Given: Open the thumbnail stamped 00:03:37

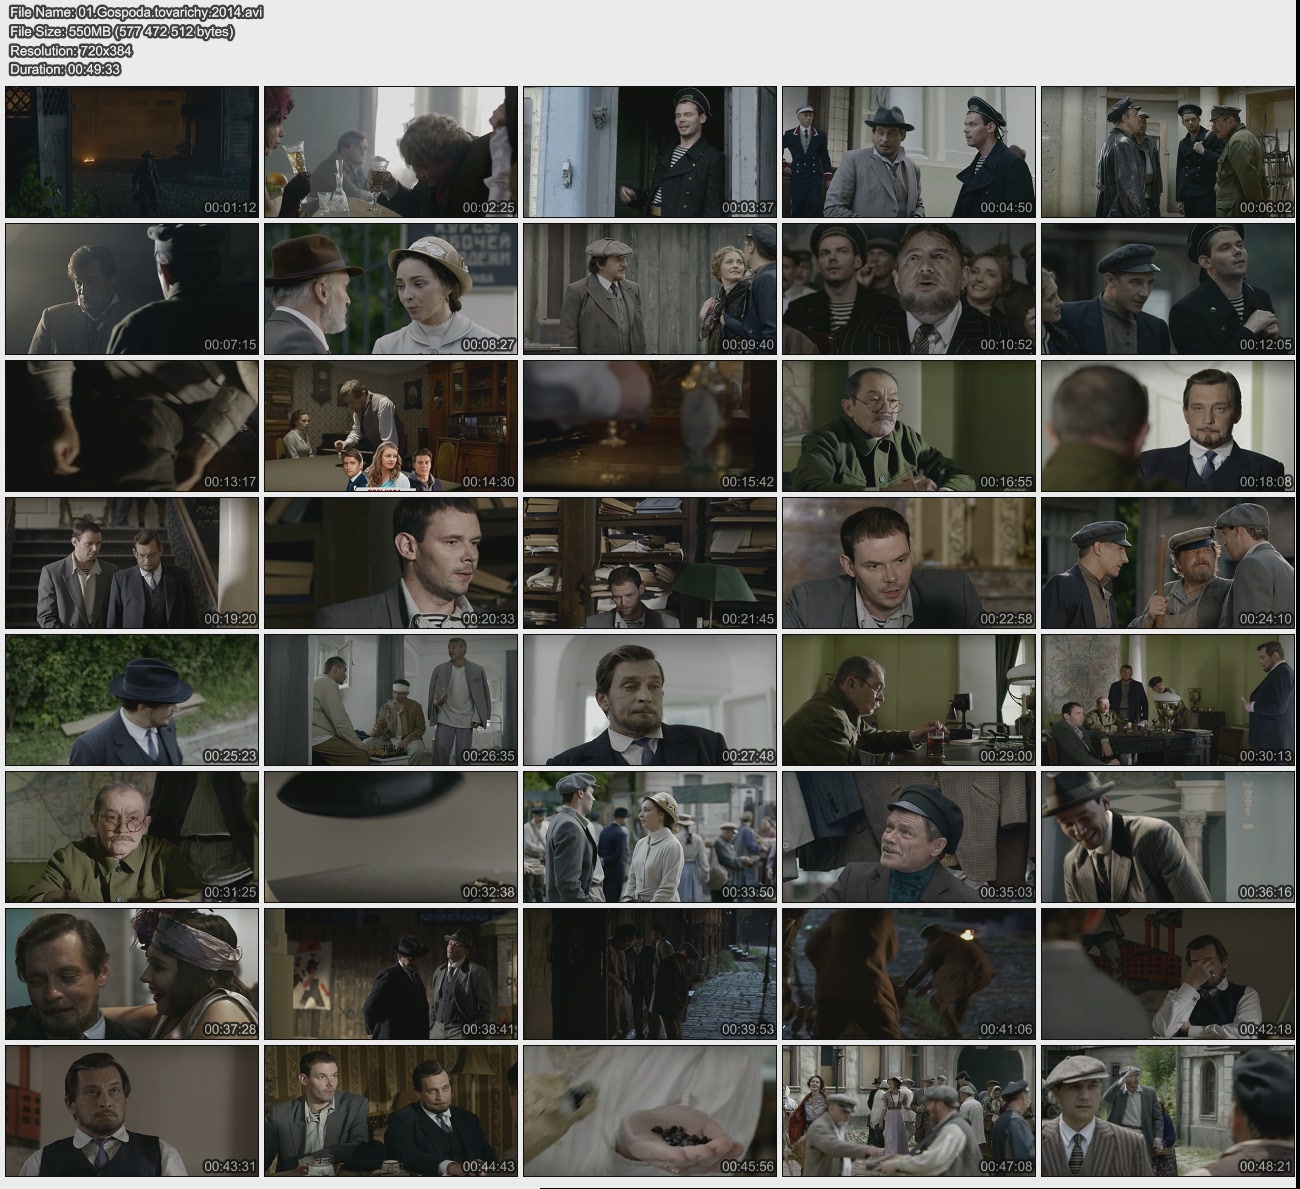Looking at the screenshot, I should 650,152.
